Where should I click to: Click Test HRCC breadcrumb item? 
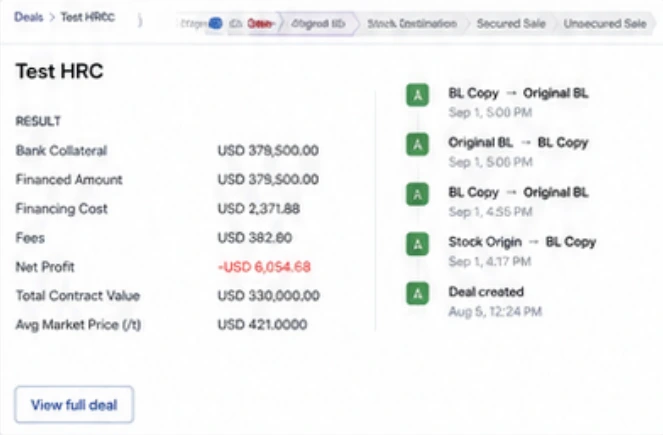88,17
